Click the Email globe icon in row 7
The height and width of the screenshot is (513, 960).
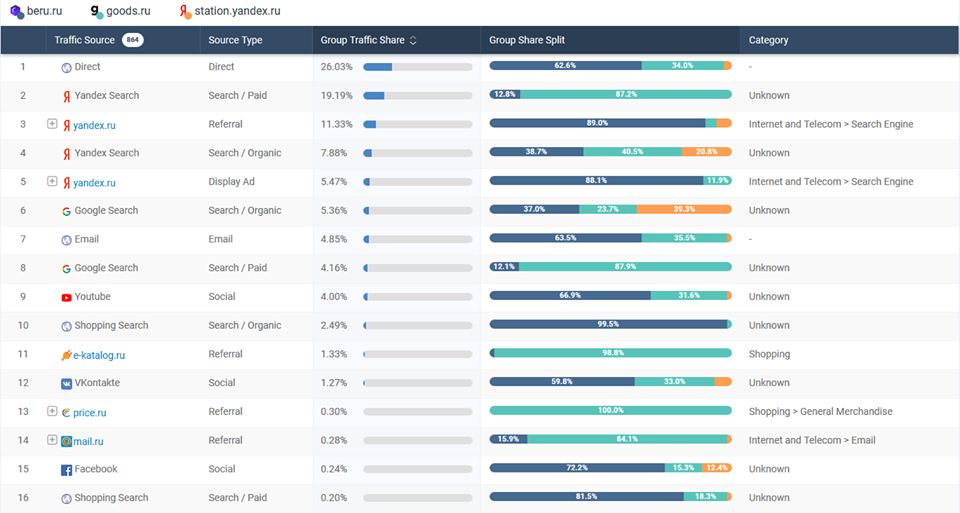[66, 240]
